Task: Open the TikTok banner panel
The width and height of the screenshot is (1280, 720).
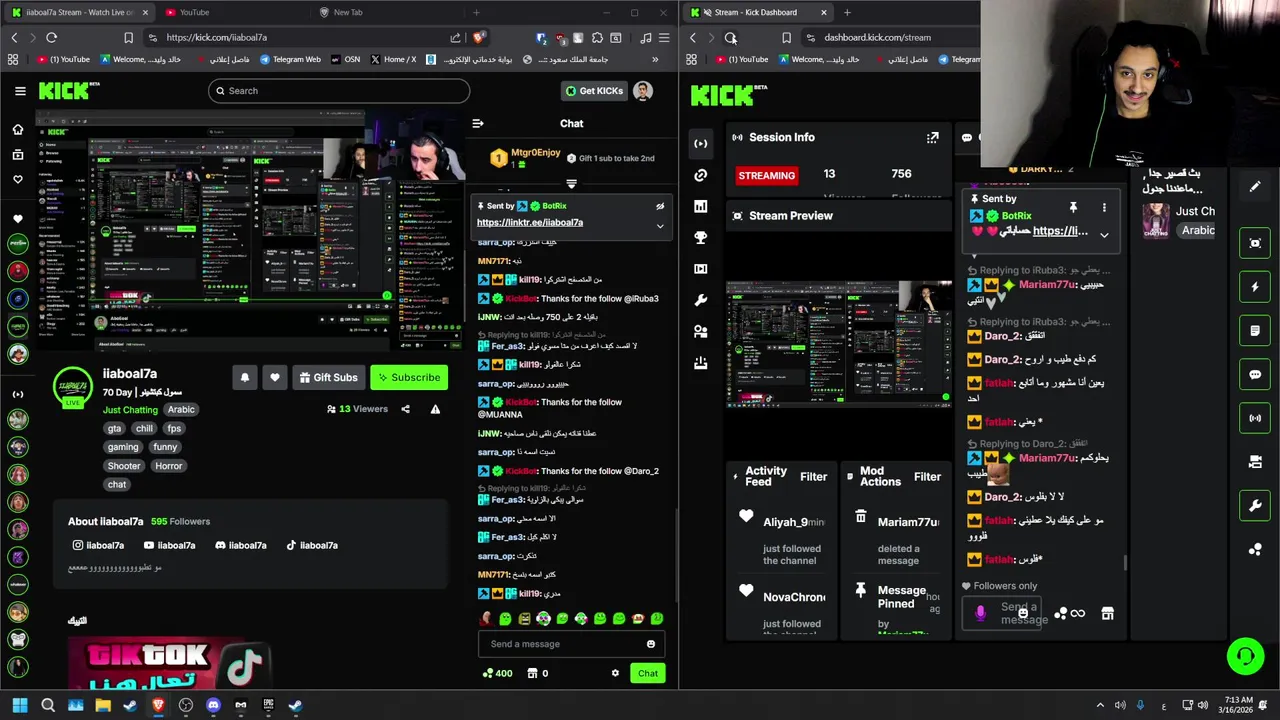Action: click(x=169, y=663)
